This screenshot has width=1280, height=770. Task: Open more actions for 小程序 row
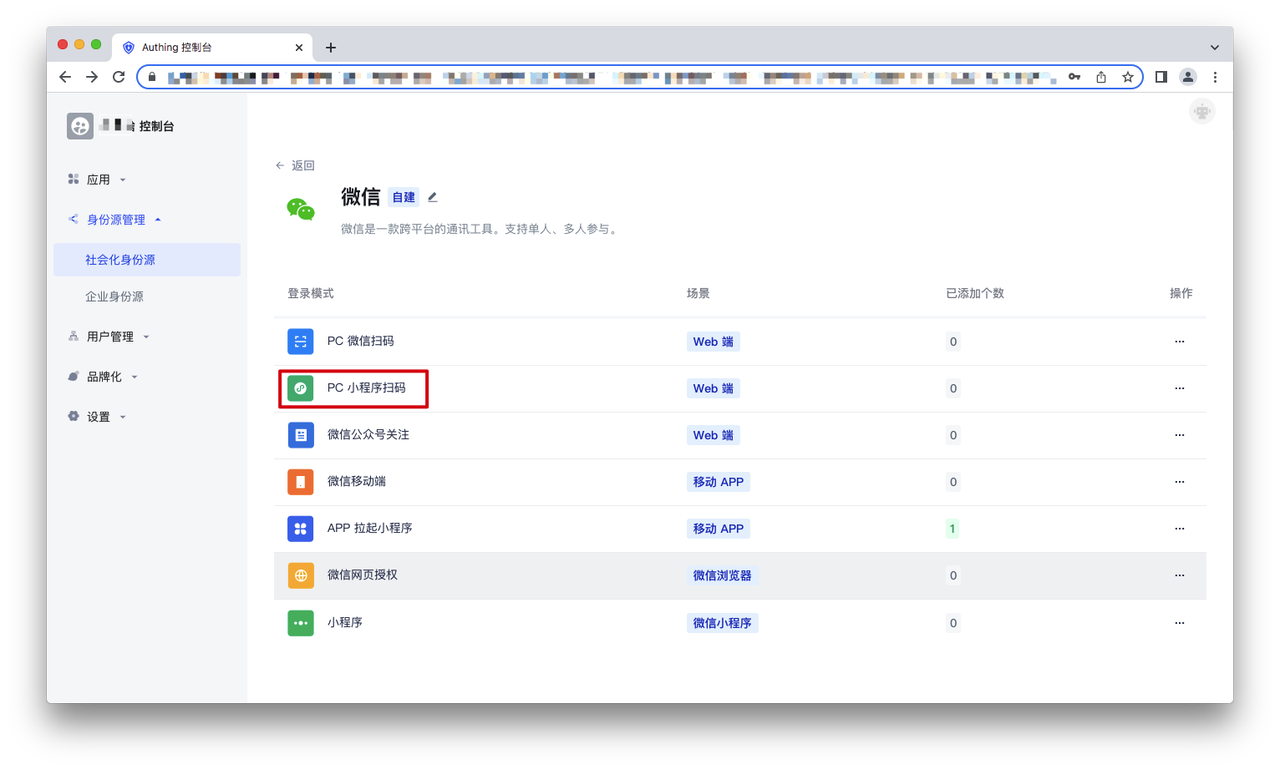(1179, 623)
